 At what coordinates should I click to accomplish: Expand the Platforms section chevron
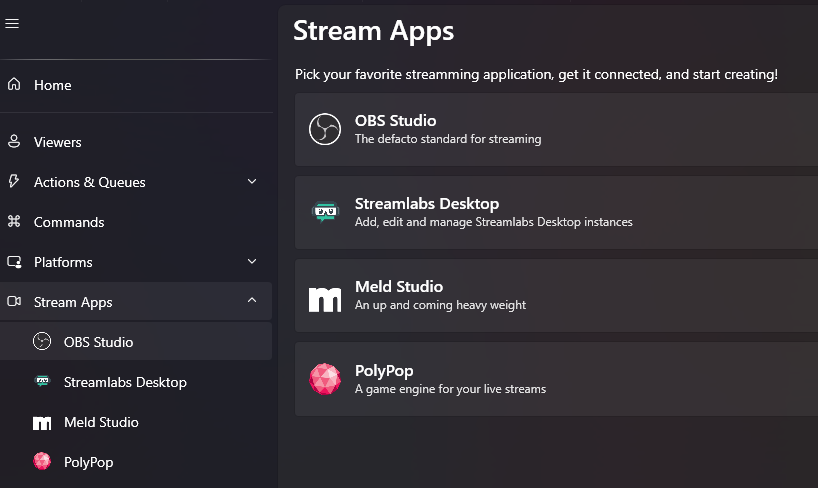point(252,261)
